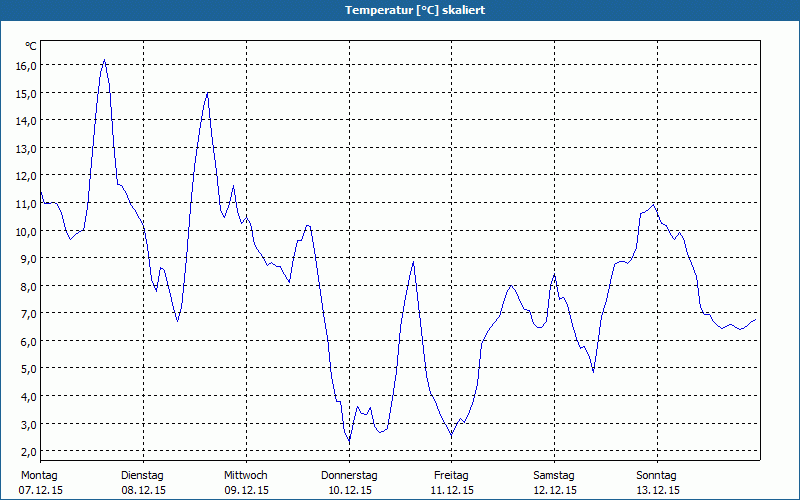Image resolution: width=800 pixels, height=500 pixels.
Task: Click the Dienstag day label
Action: point(142,476)
